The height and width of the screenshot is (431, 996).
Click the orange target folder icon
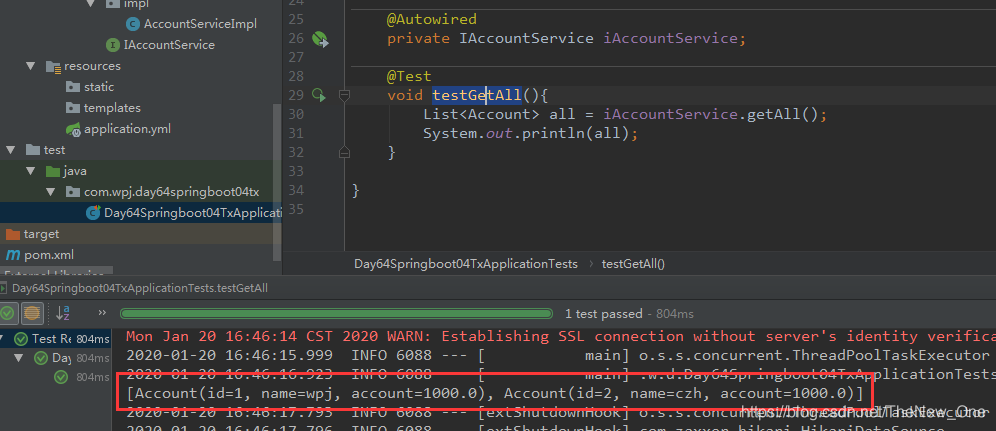(x=13, y=234)
